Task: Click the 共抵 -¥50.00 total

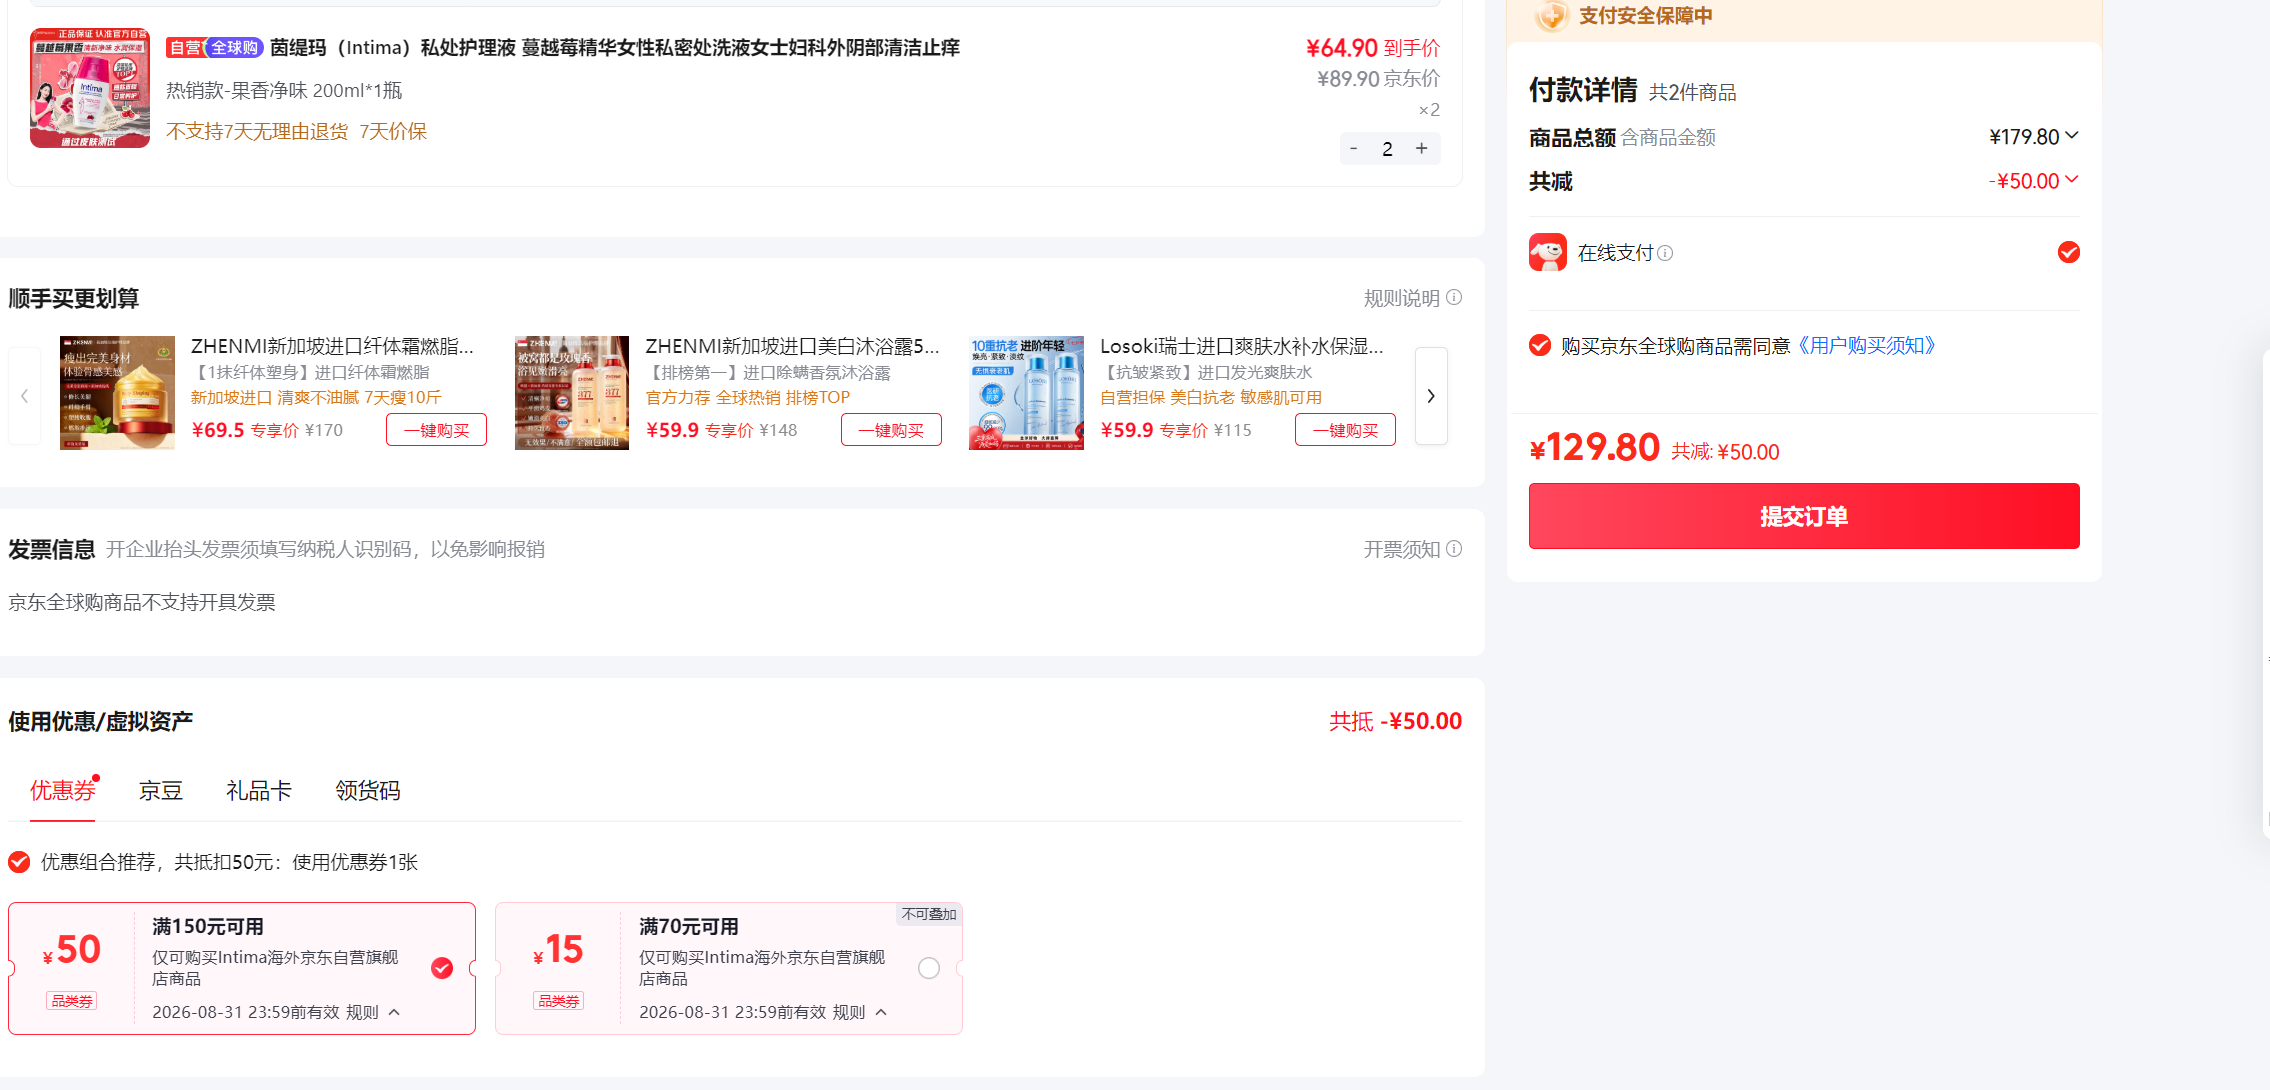Action: tap(1395, 721)
